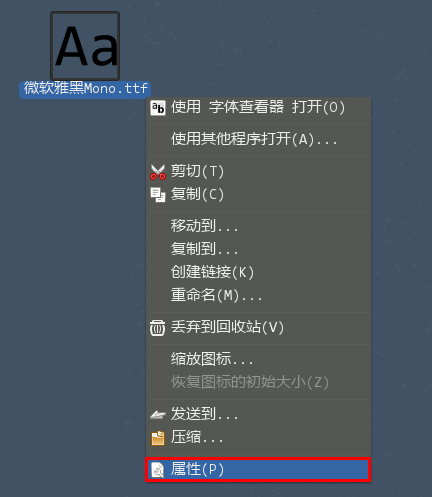Select 重命名(M)... menu item

click(258, 295)
